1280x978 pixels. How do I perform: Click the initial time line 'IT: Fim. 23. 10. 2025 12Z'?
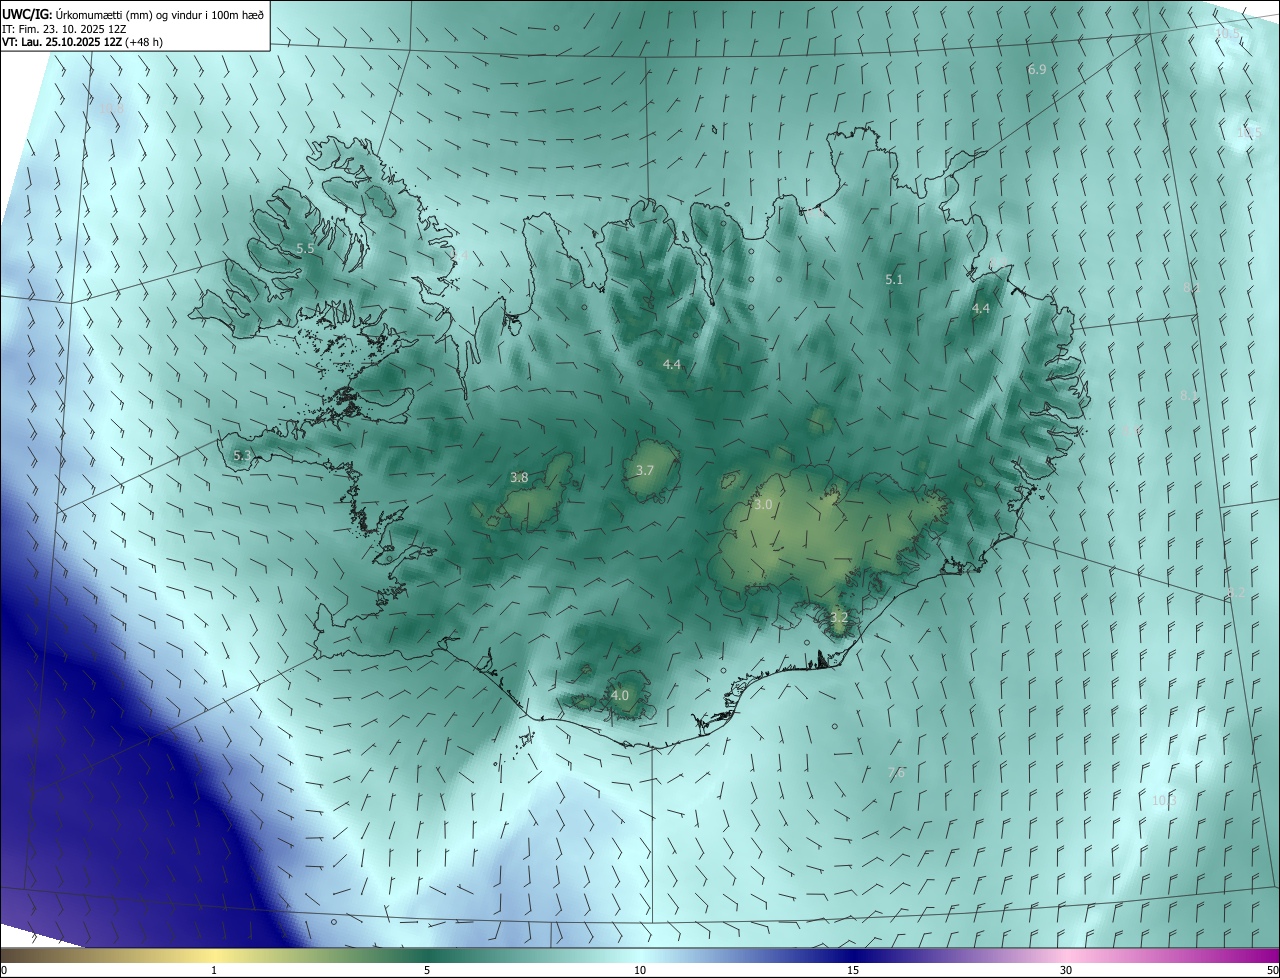64,29
